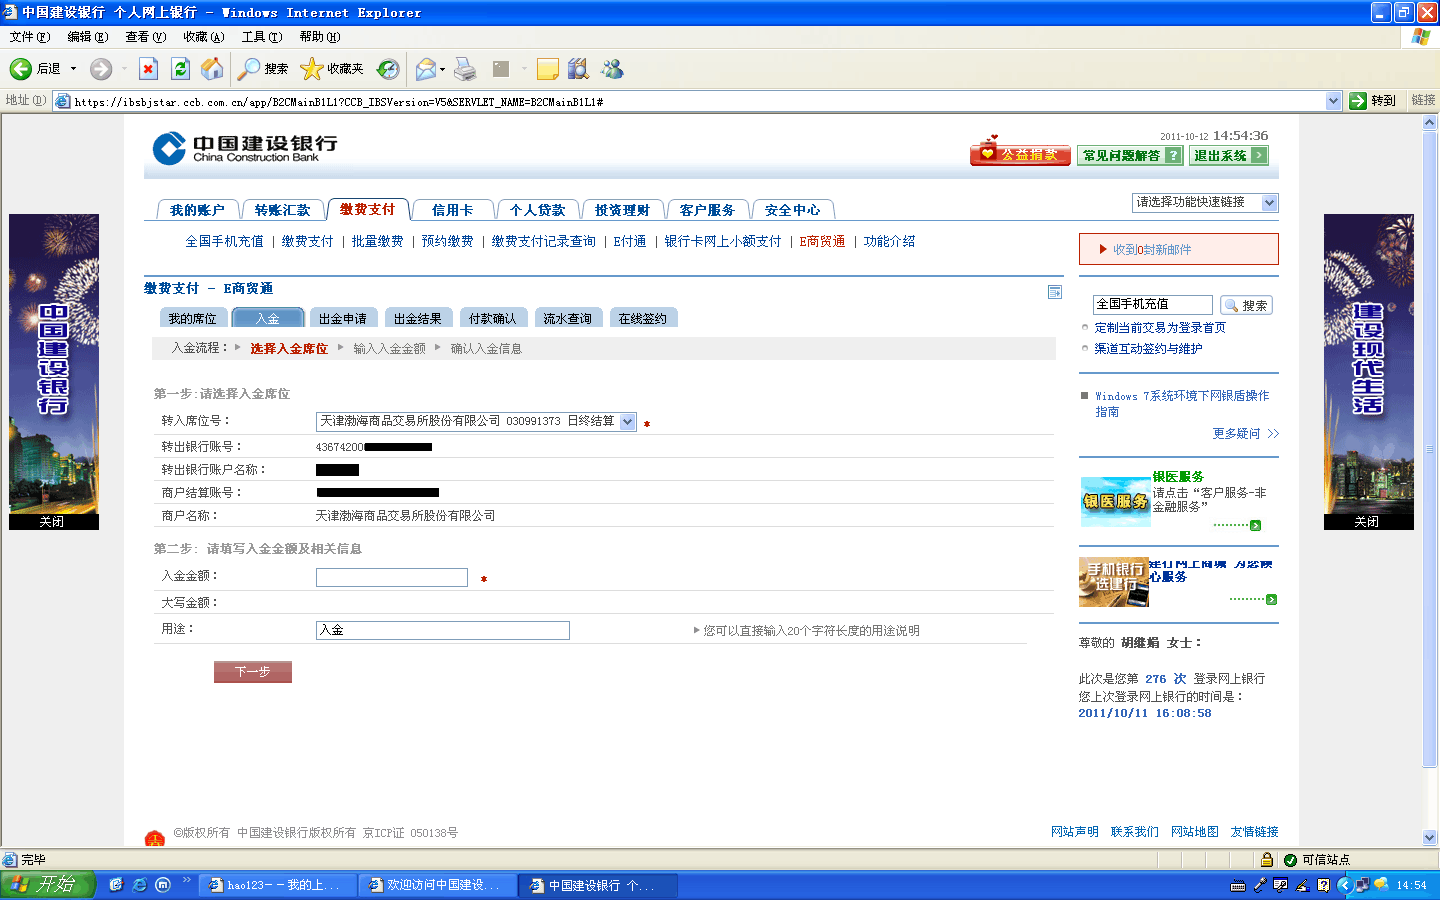Click the Stop loading icon
This screenshot has width=1440, height=900.
[148, 69]
